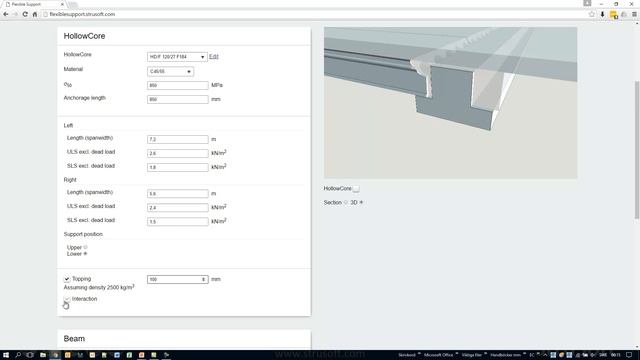Click the volume icon in system tray

click(x=592, y=355)
